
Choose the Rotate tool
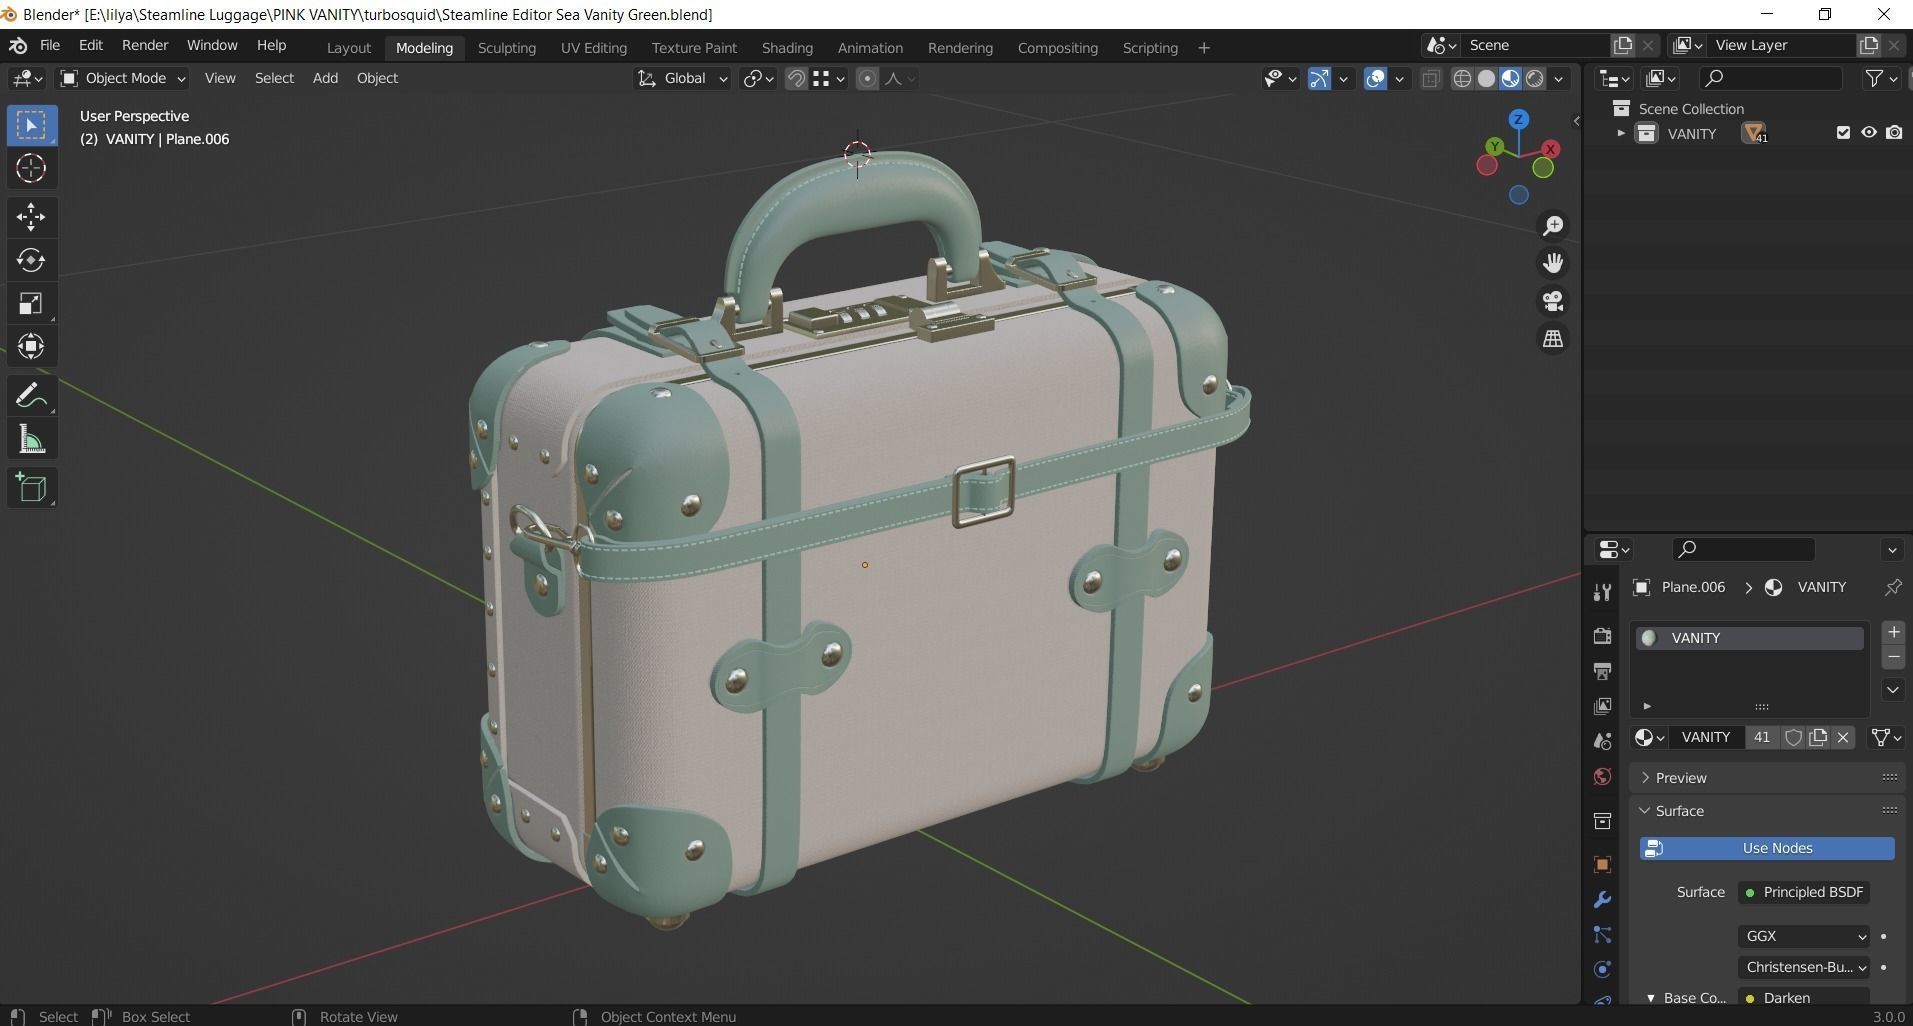[x=31, y=260]
